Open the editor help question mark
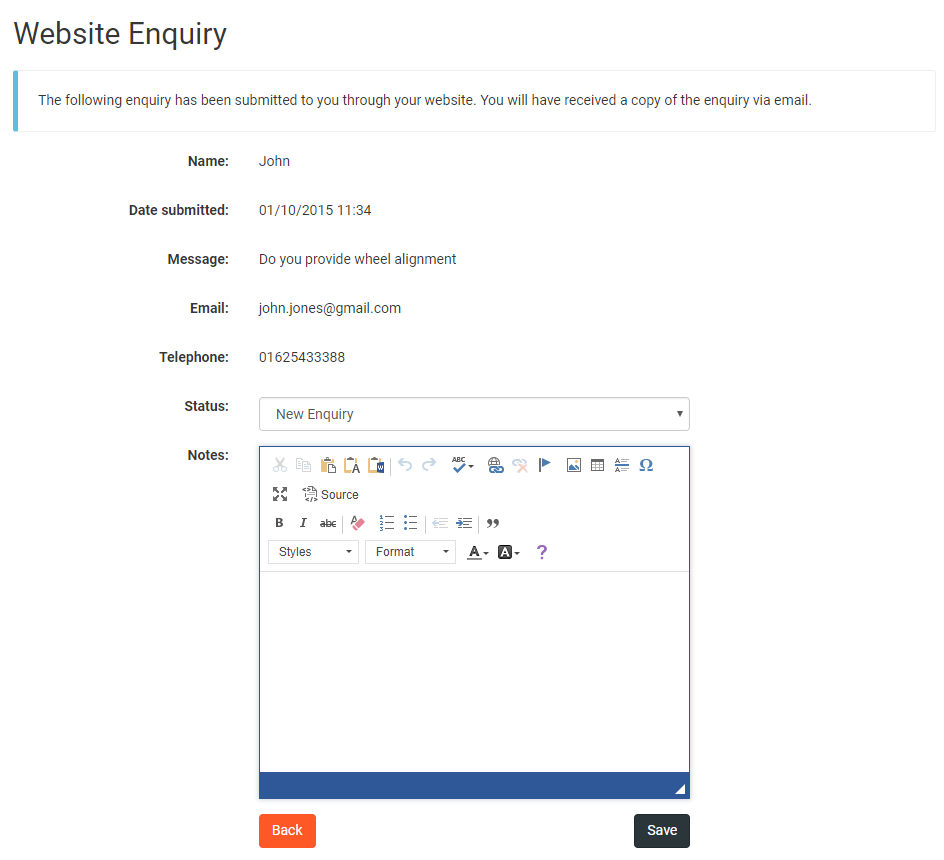The height and width of the screenshot is (860, 944). (541, 552)
